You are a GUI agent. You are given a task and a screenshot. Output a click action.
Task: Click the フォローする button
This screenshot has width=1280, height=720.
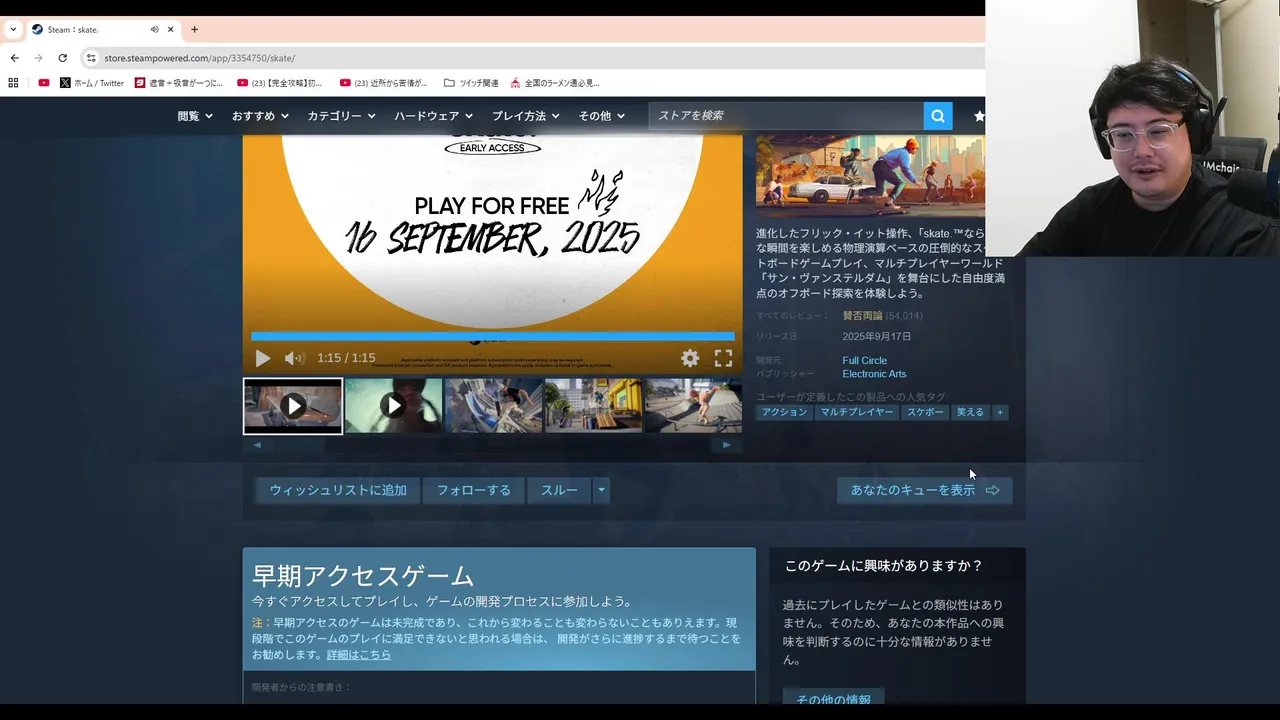pyautogui.click(x=474, y=490)
